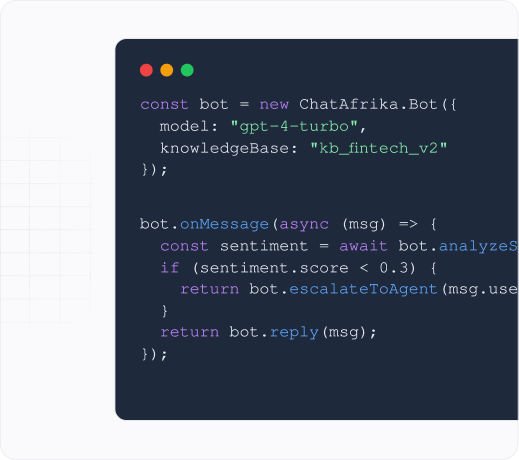Click the "onMessage" method name
This screenshot has width=519, height=460.
tap(224, 224)
